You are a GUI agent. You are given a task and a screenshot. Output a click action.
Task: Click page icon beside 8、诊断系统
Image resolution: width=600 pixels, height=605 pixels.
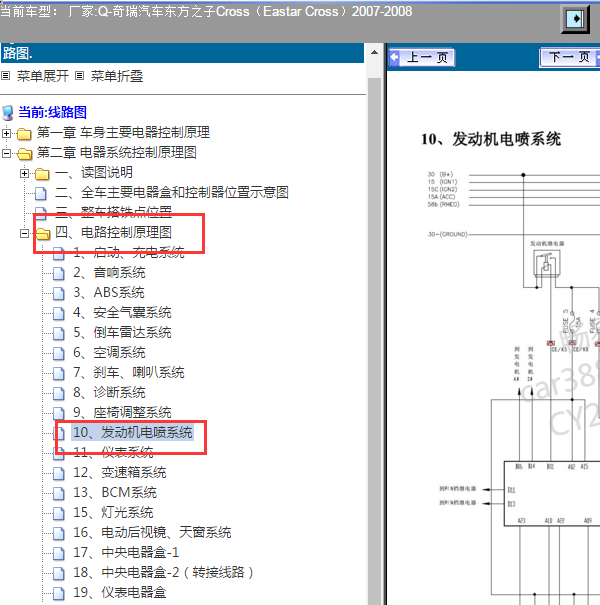[x=59, y=394]
